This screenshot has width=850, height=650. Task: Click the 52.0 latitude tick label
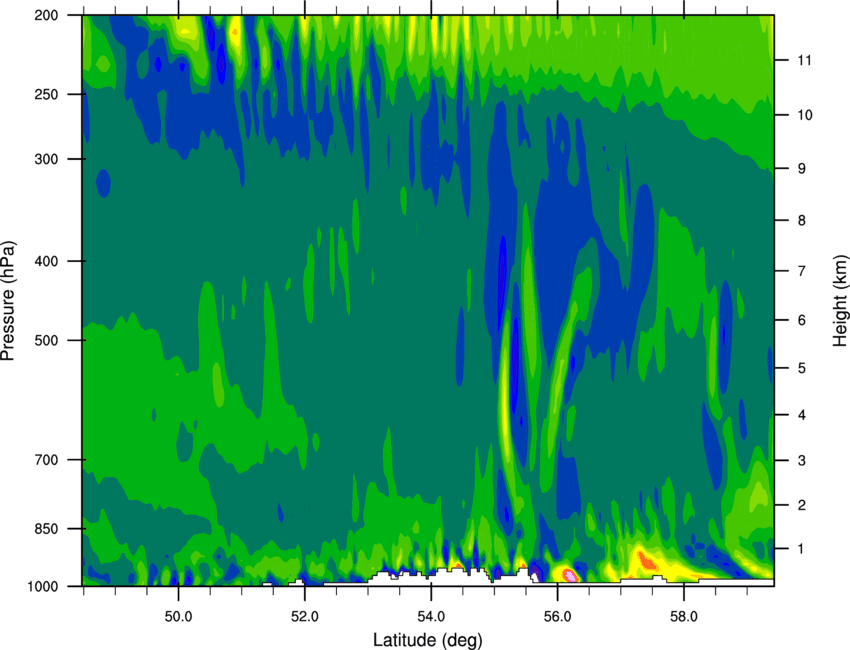(x=305, y=617)
